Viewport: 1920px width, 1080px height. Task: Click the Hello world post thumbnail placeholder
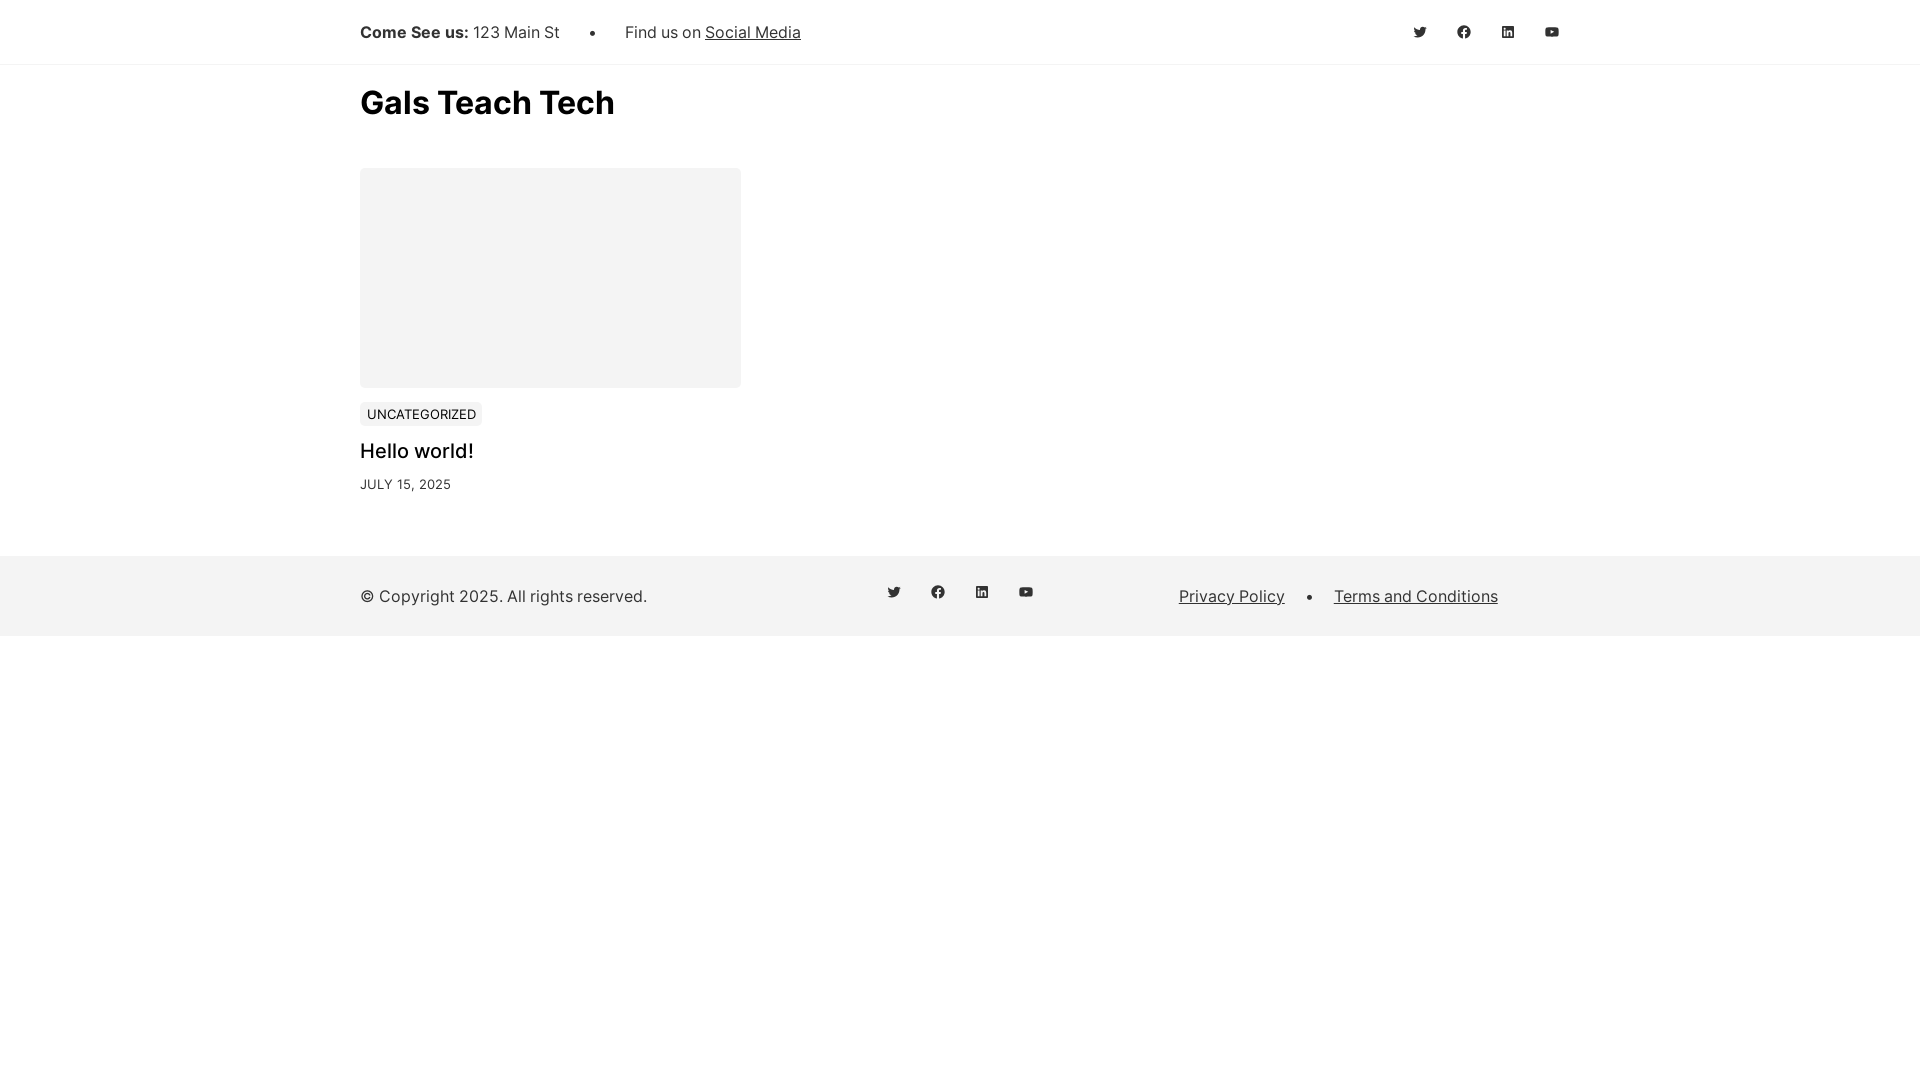coord(550,278)
